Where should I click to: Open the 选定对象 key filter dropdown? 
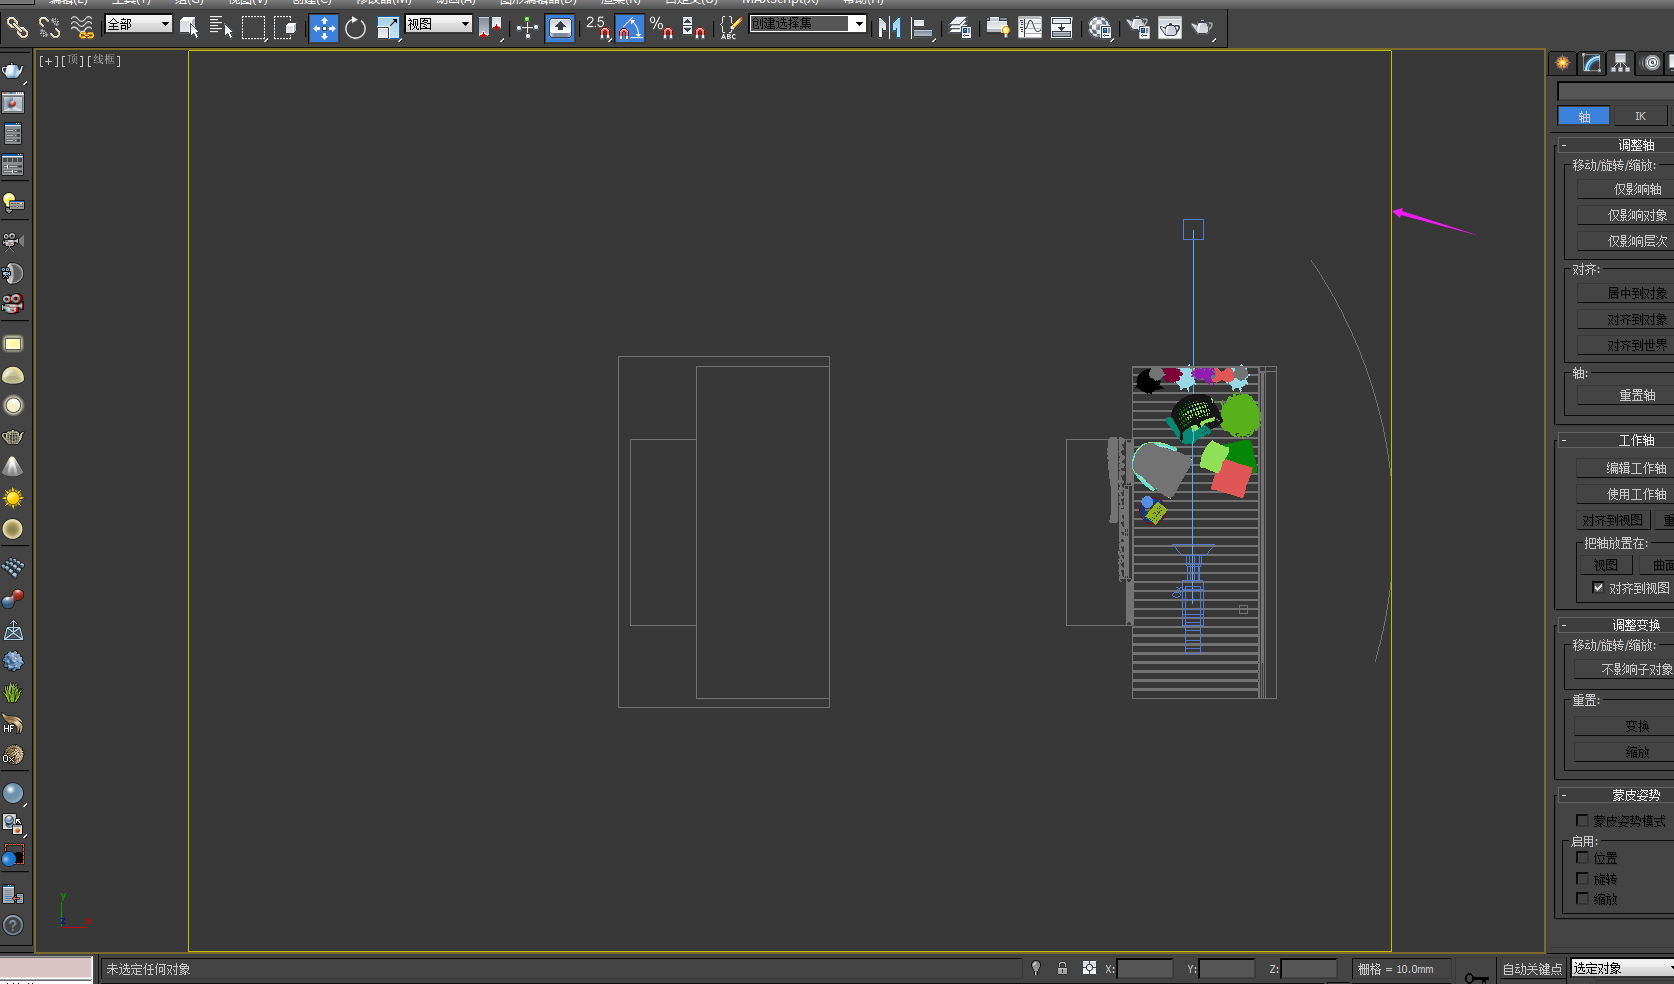(1622, 968)
